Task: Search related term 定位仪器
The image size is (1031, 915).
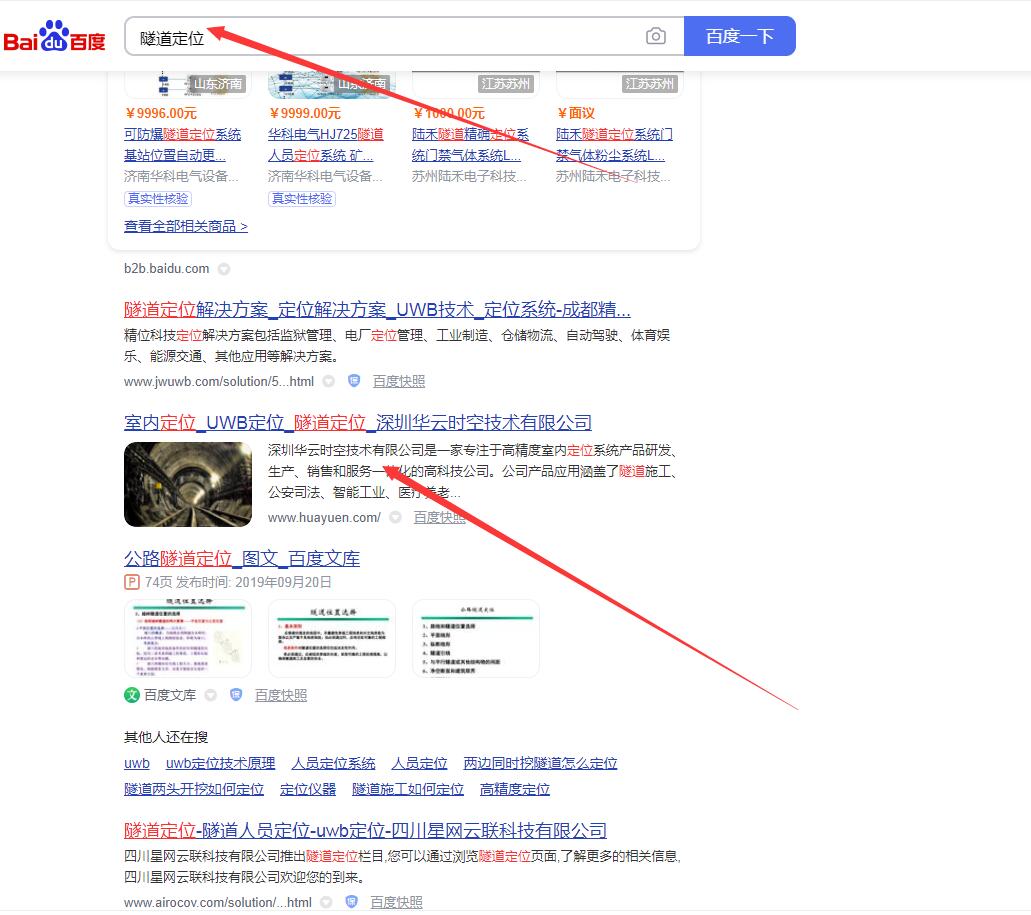Action: click(x=308, y=789)
